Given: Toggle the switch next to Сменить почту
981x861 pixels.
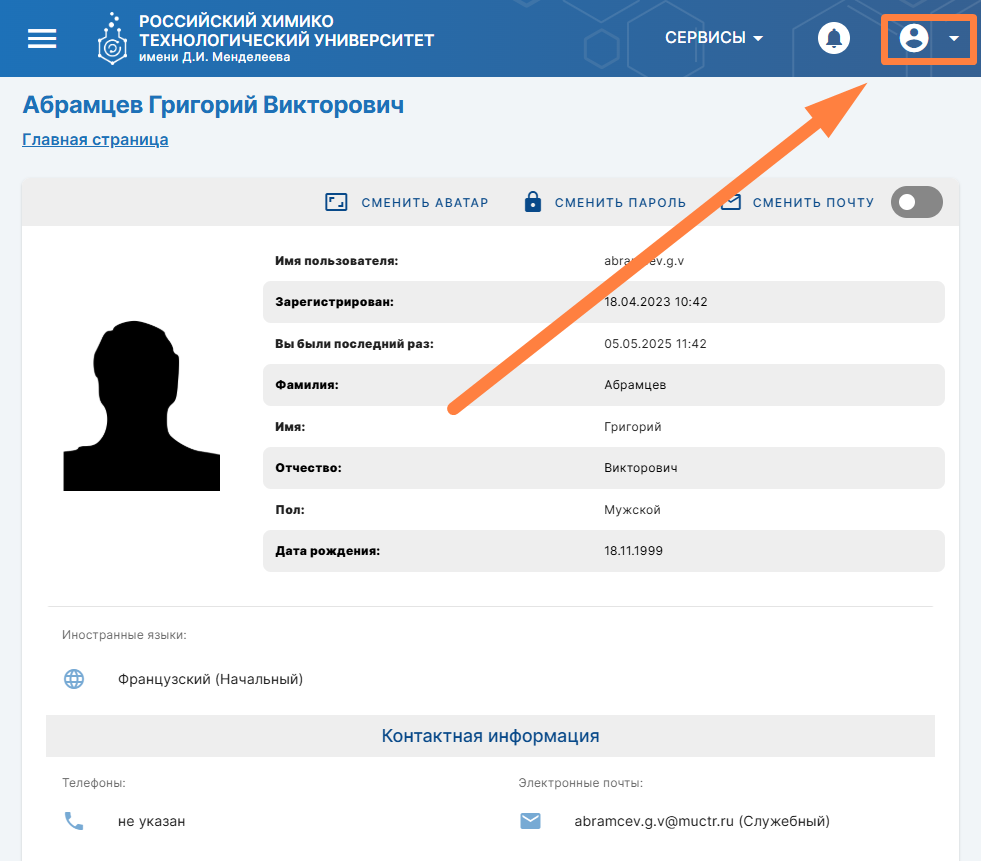Looking at the screenshot, I should pos(916,202).
